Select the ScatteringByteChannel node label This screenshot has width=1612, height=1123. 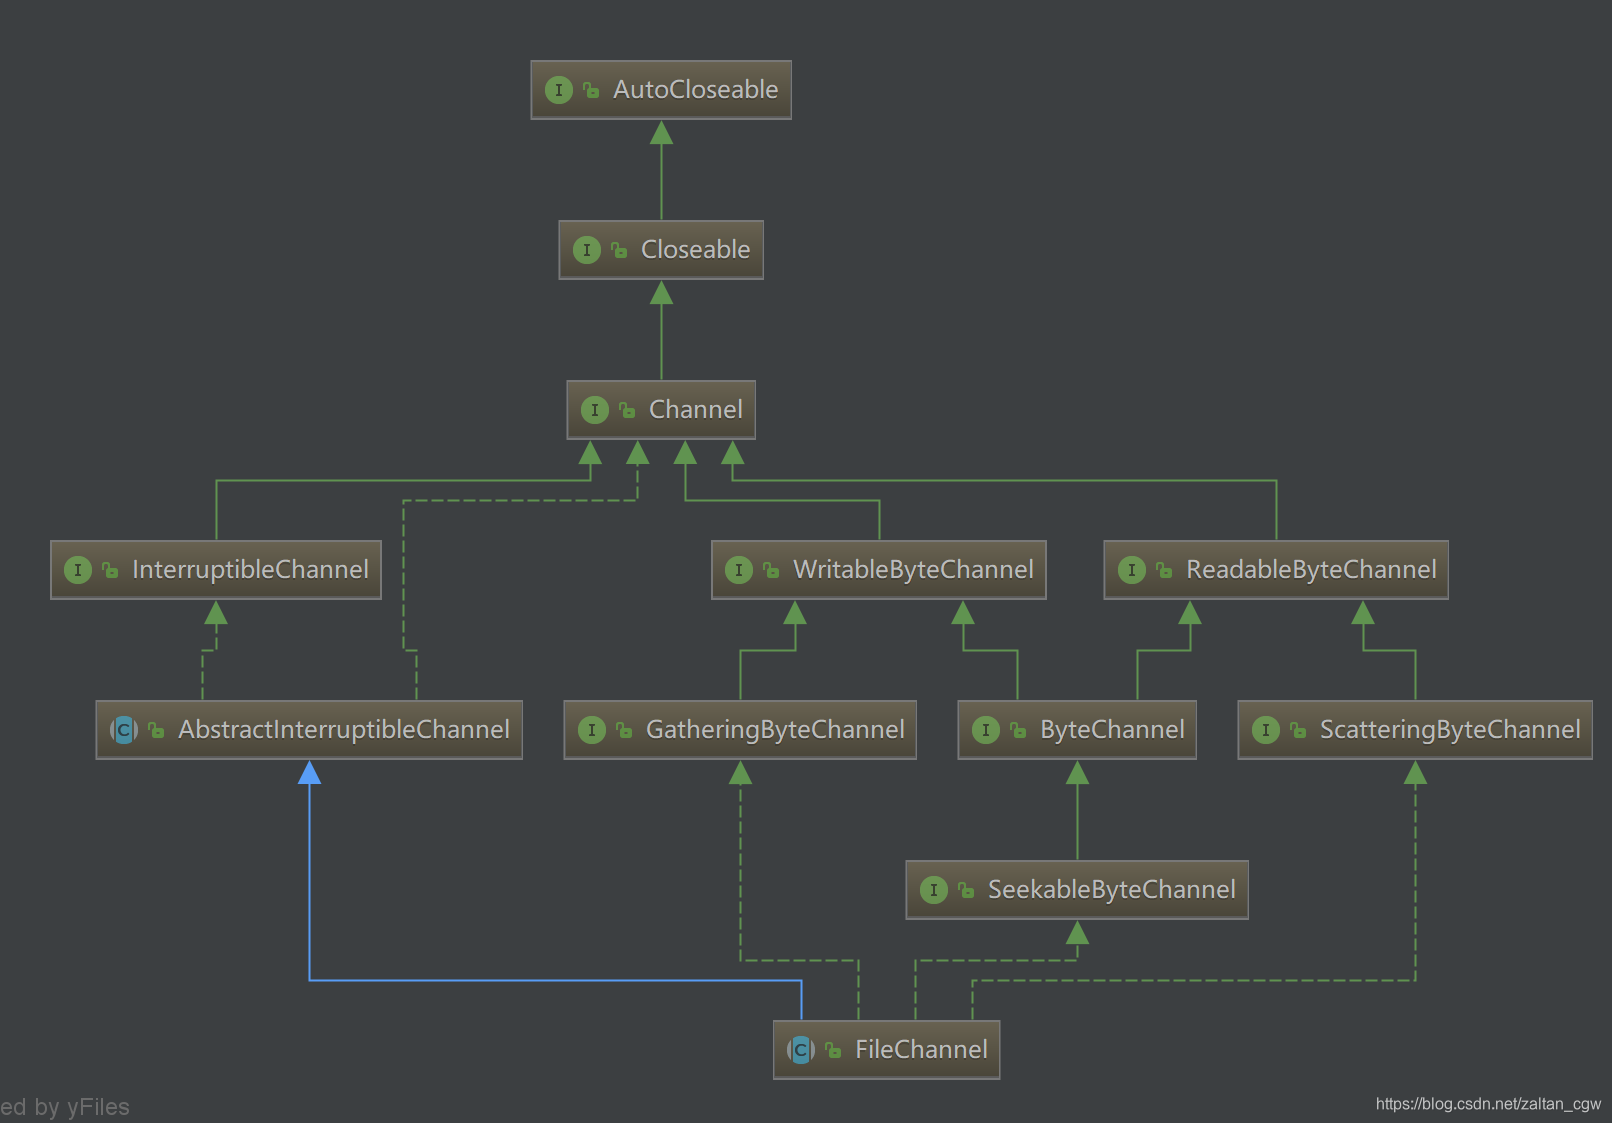[1451, 730]
